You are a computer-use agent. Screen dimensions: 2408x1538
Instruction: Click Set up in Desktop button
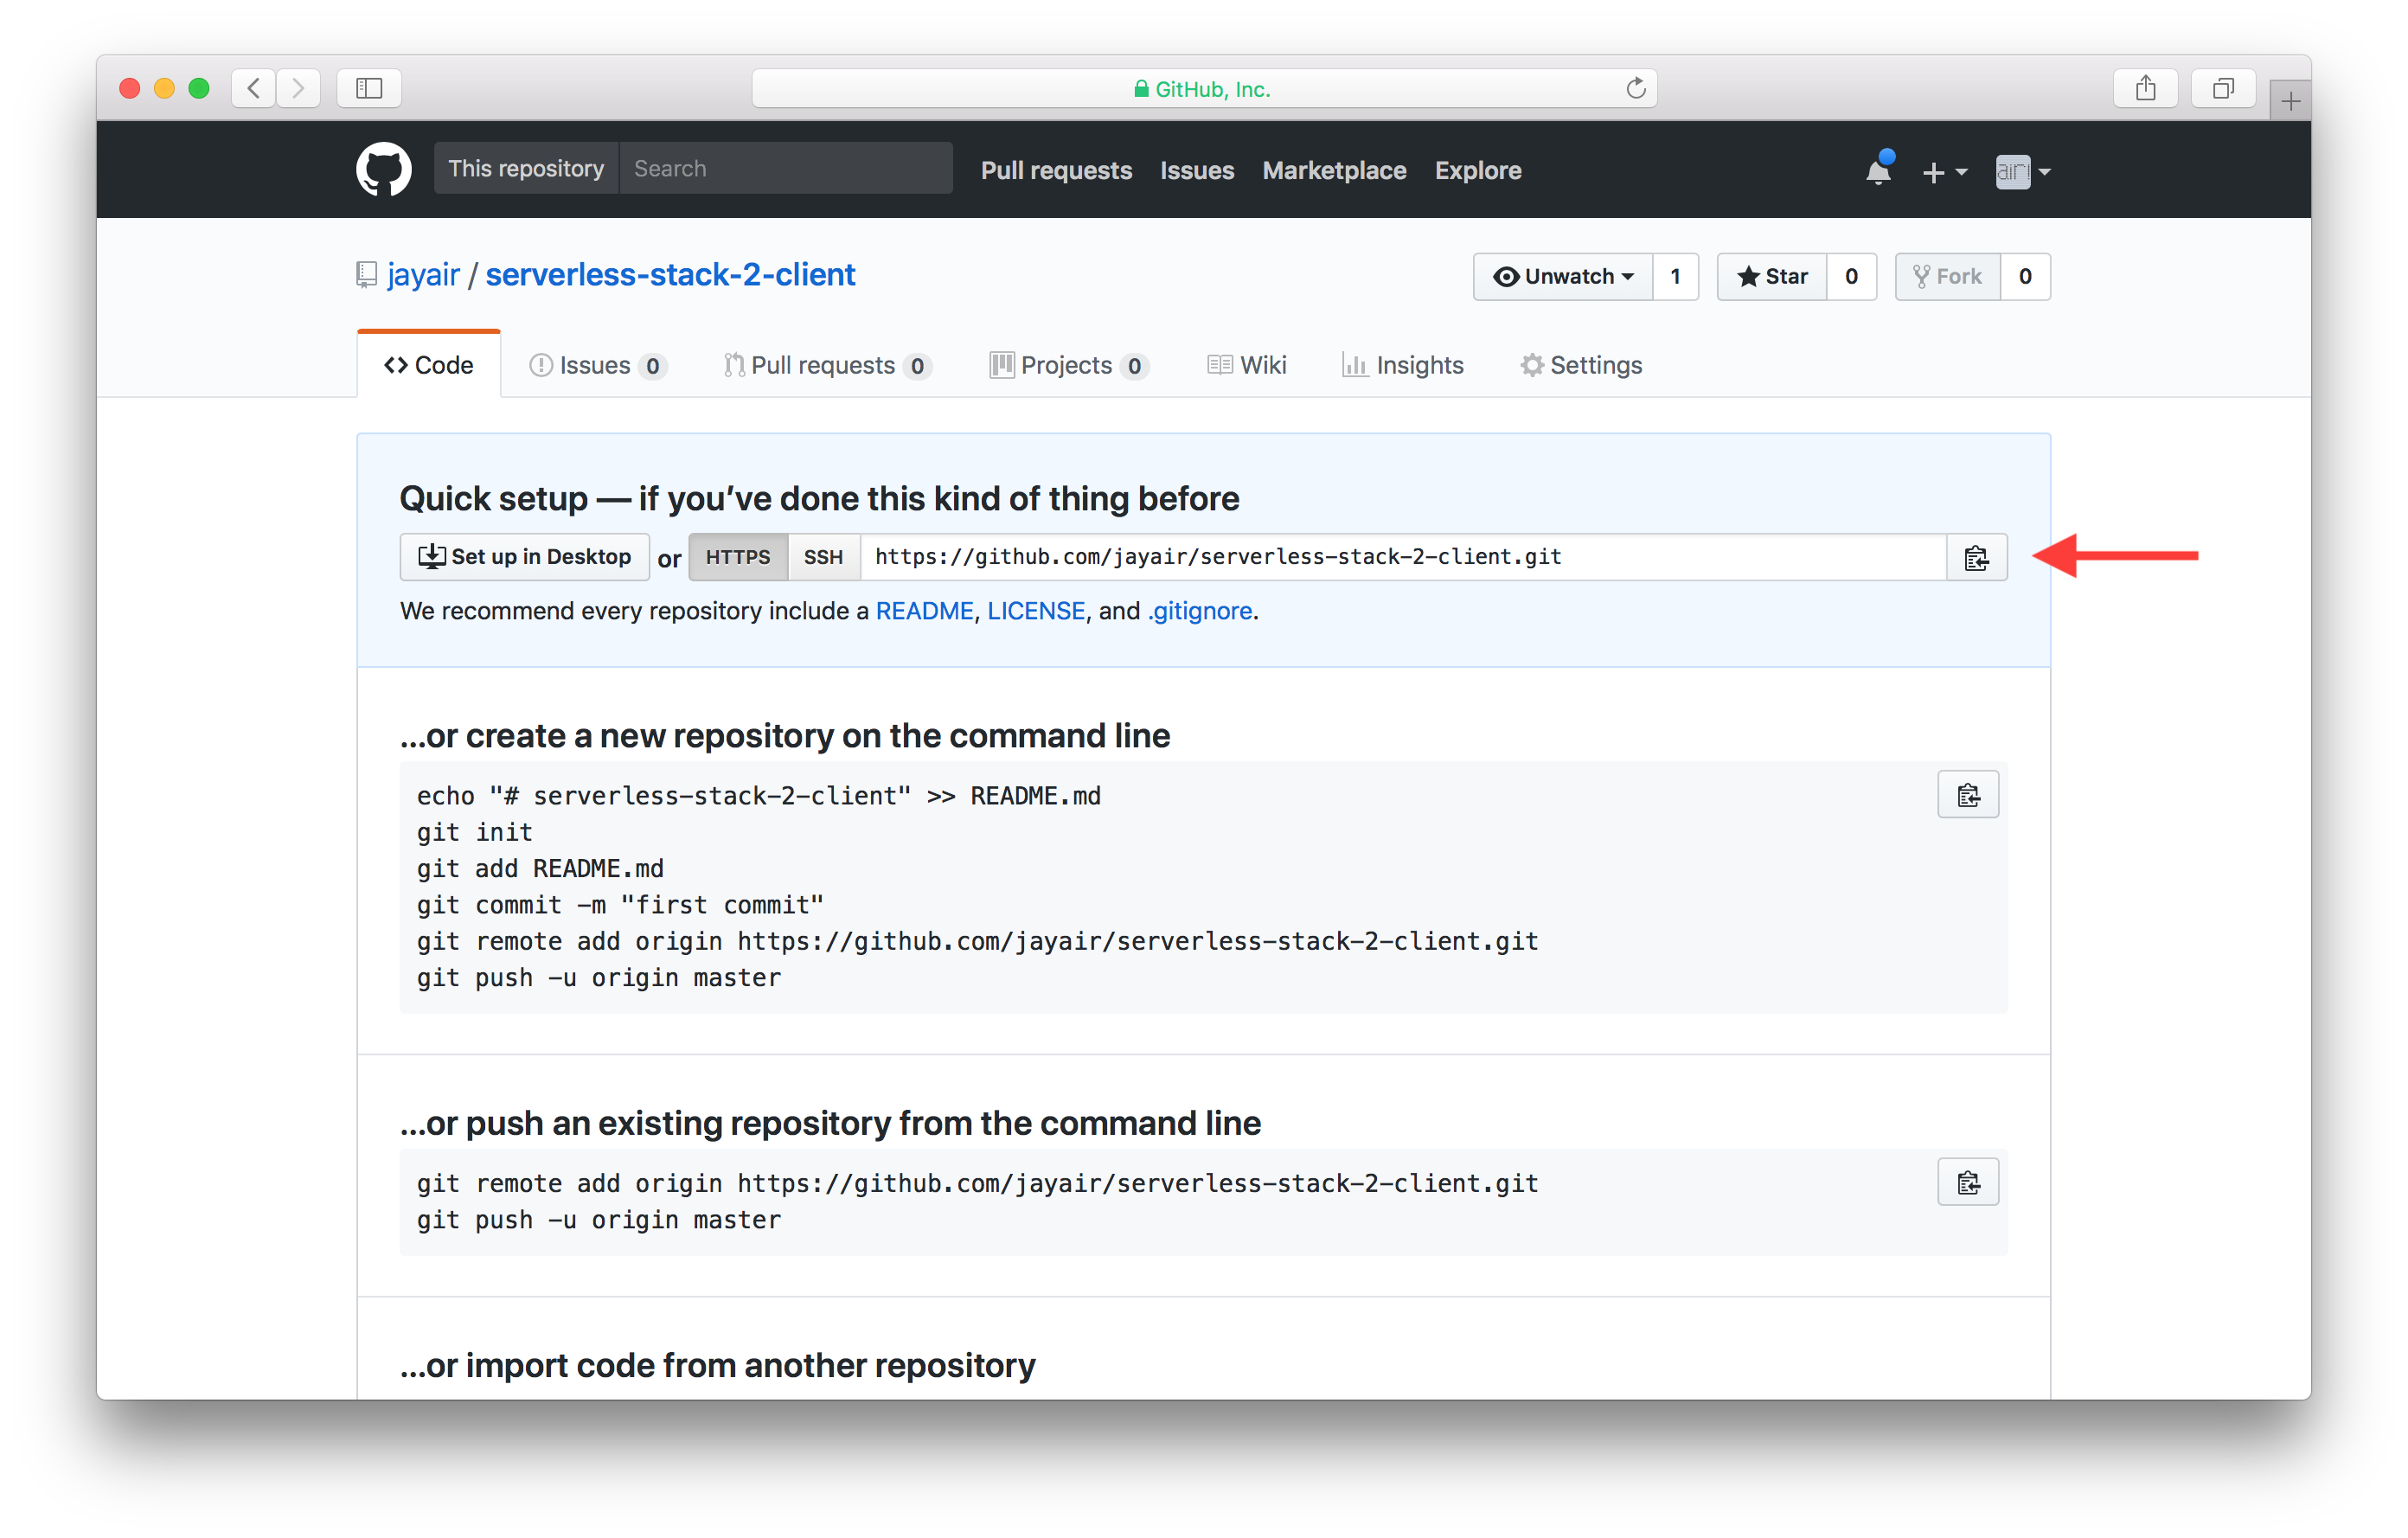tap(525, 557)
